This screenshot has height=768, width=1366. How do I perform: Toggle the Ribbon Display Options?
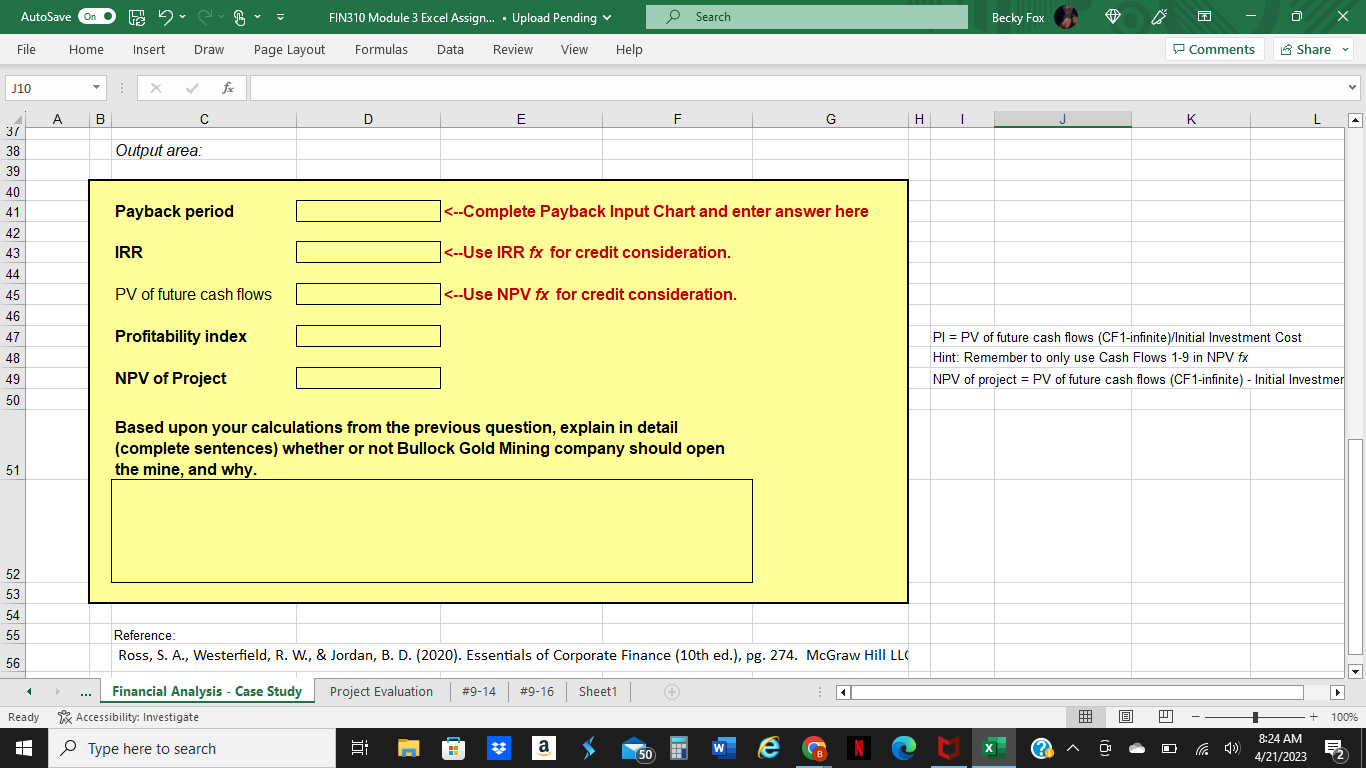pyautogui.click(x=1205, y=17)
